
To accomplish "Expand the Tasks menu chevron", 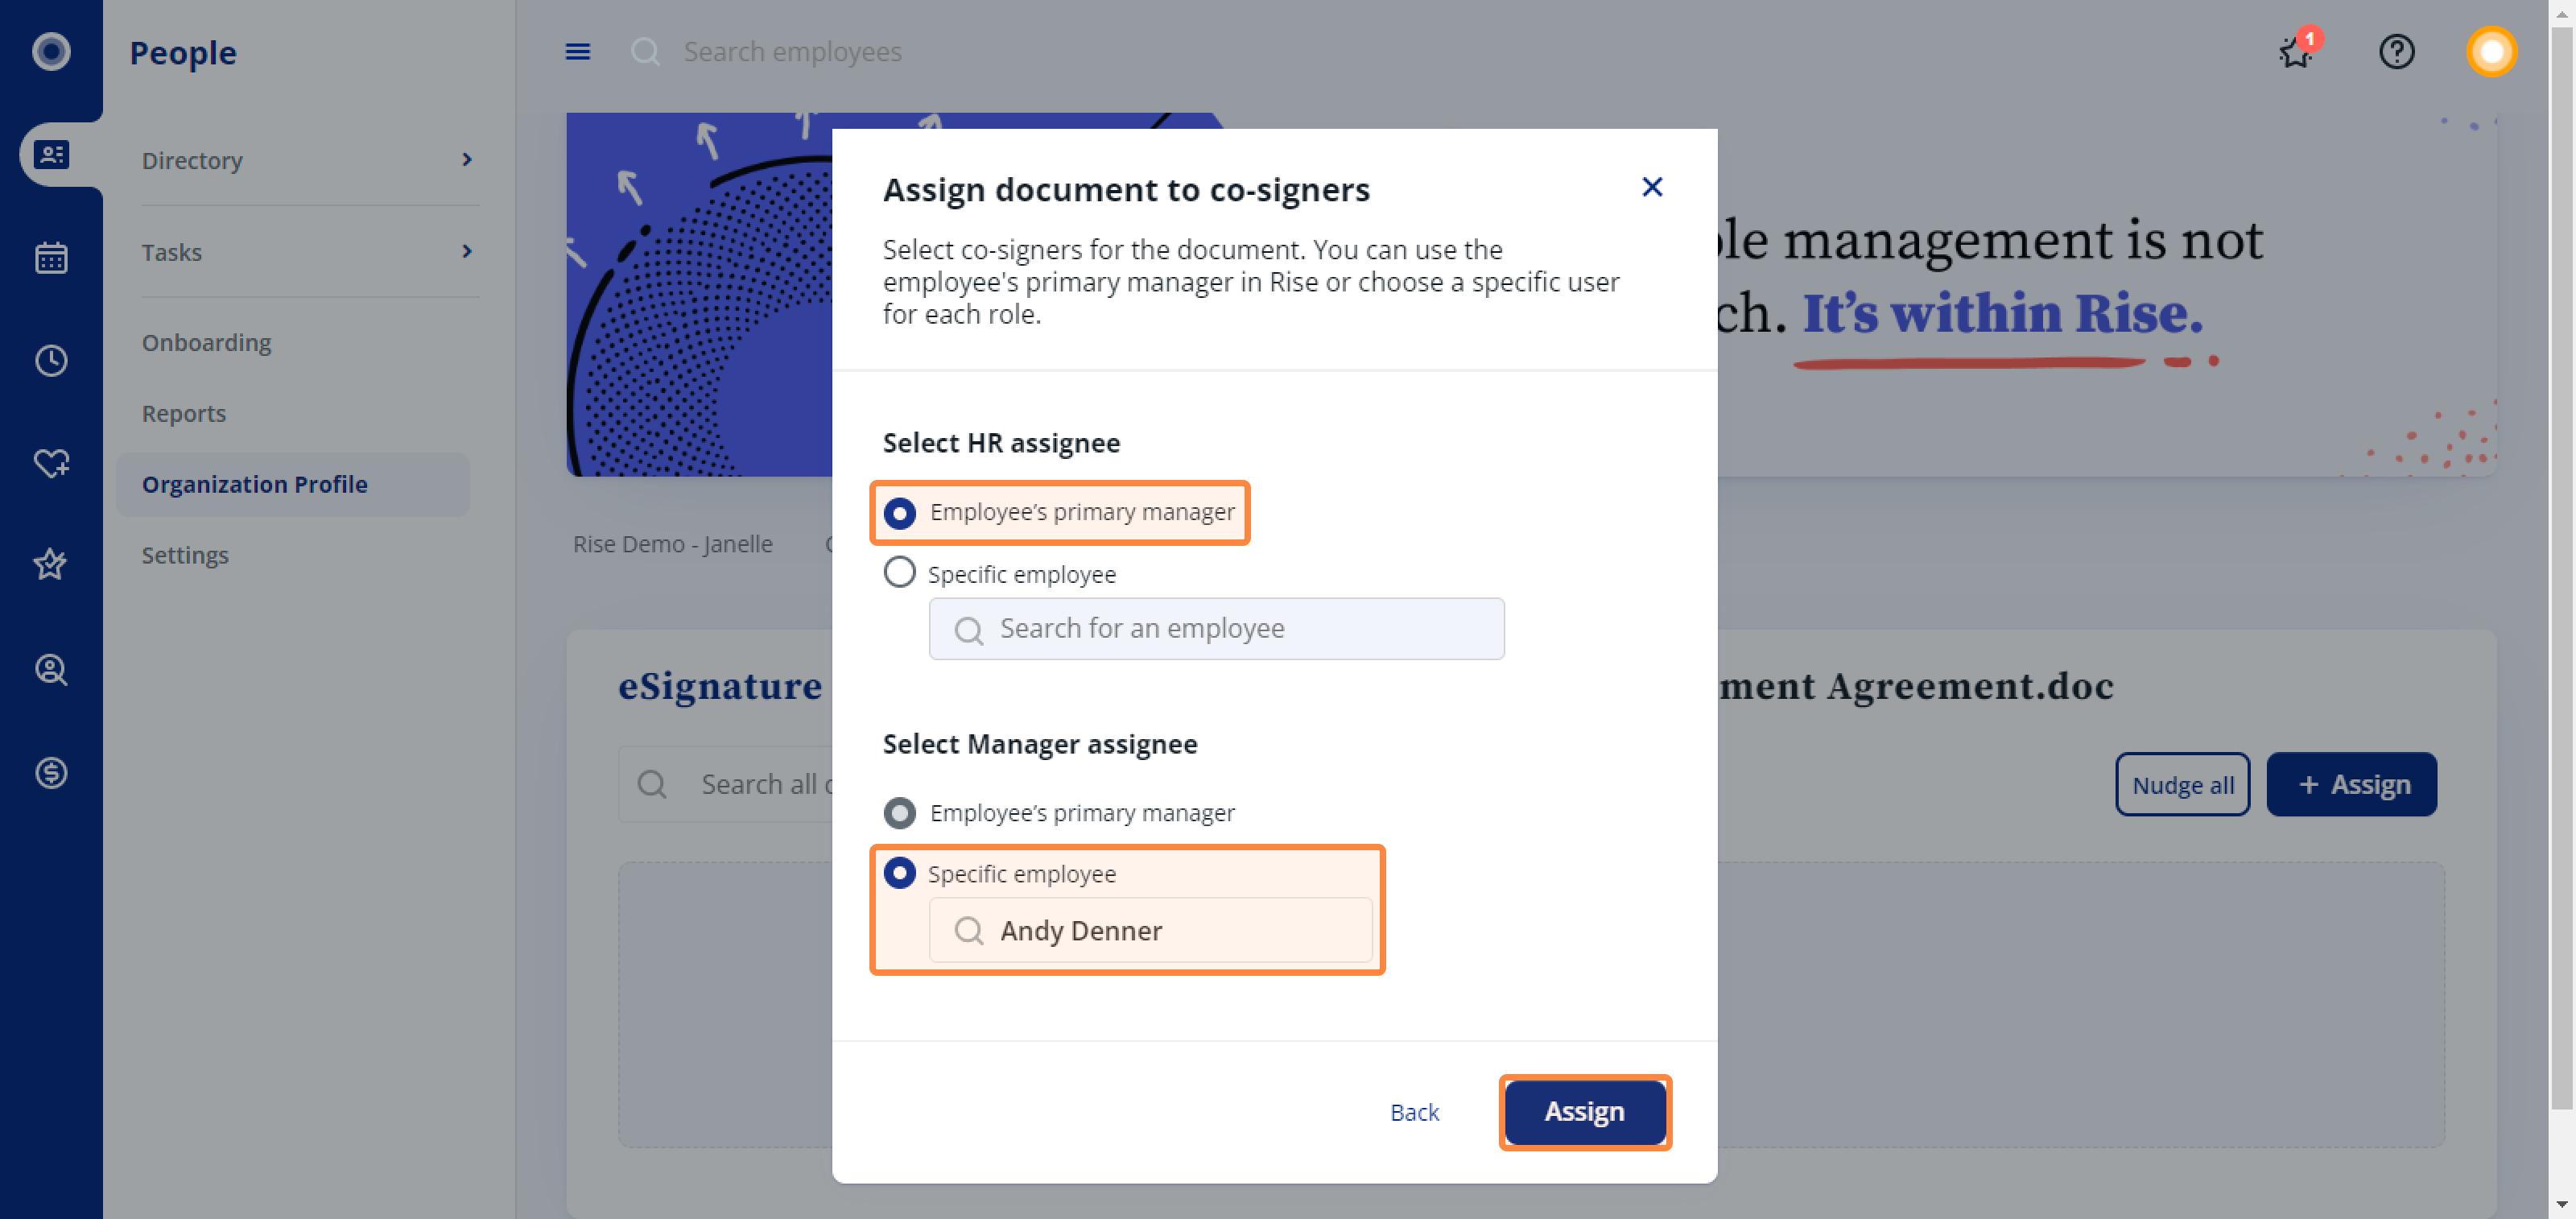I will point(467,251).
